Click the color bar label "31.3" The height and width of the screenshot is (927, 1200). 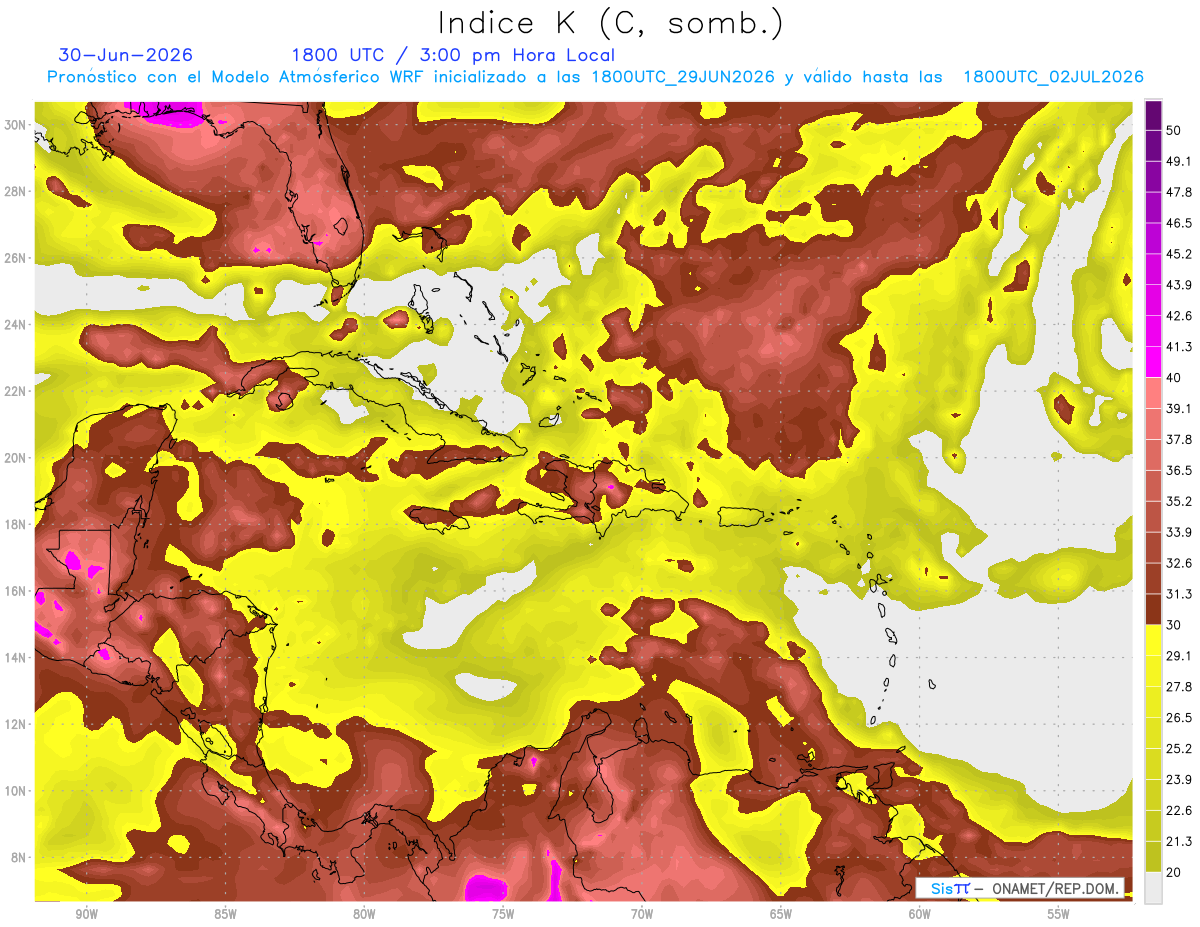[x=1179, y=594]
